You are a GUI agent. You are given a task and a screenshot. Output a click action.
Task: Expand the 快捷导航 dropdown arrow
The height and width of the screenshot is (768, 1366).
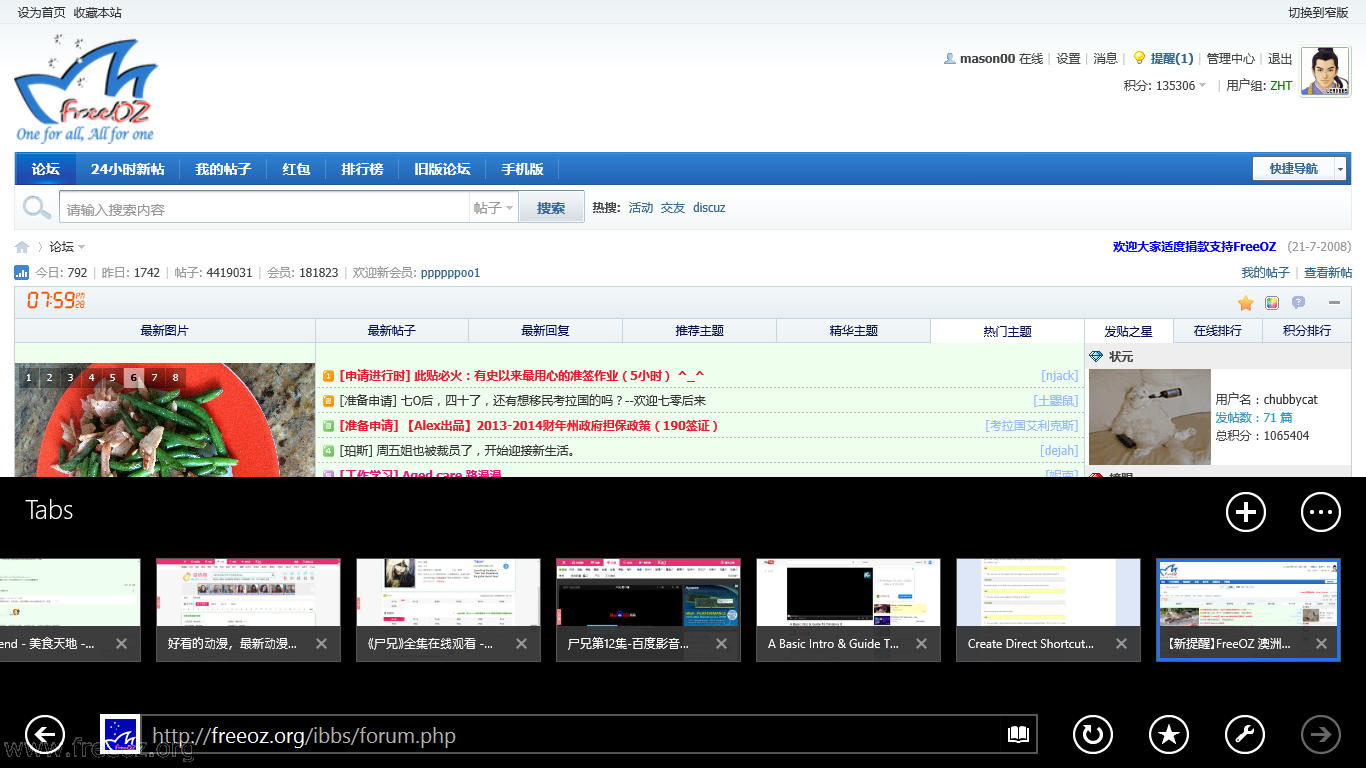1340,169
